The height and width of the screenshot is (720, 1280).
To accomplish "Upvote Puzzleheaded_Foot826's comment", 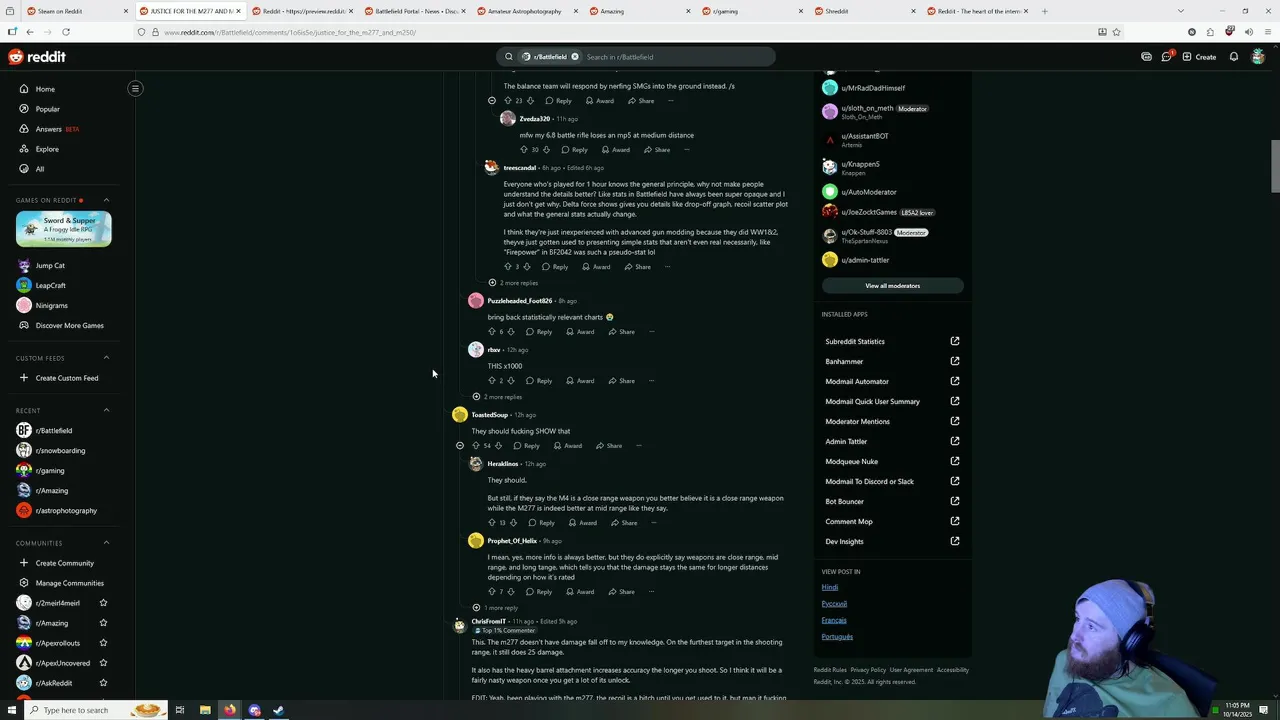I will click(491, 332).
